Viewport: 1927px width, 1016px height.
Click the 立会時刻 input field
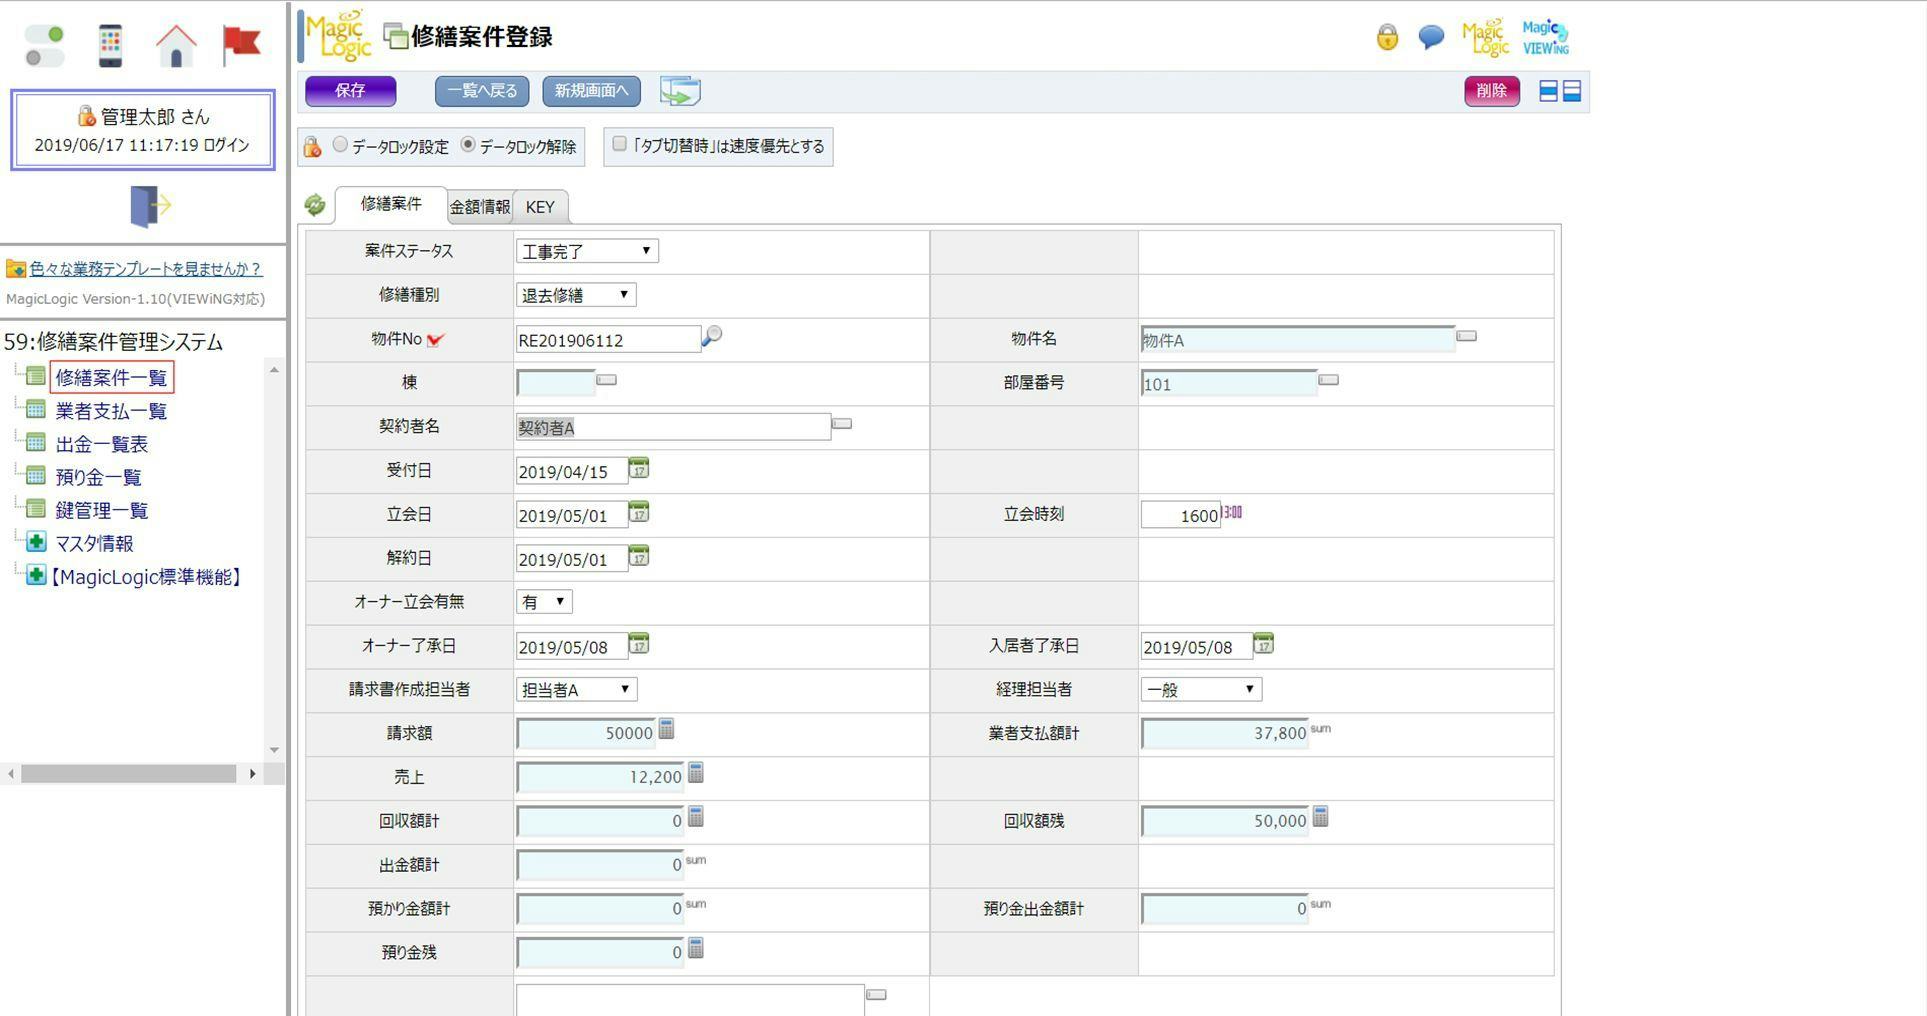pos(1180,515)
